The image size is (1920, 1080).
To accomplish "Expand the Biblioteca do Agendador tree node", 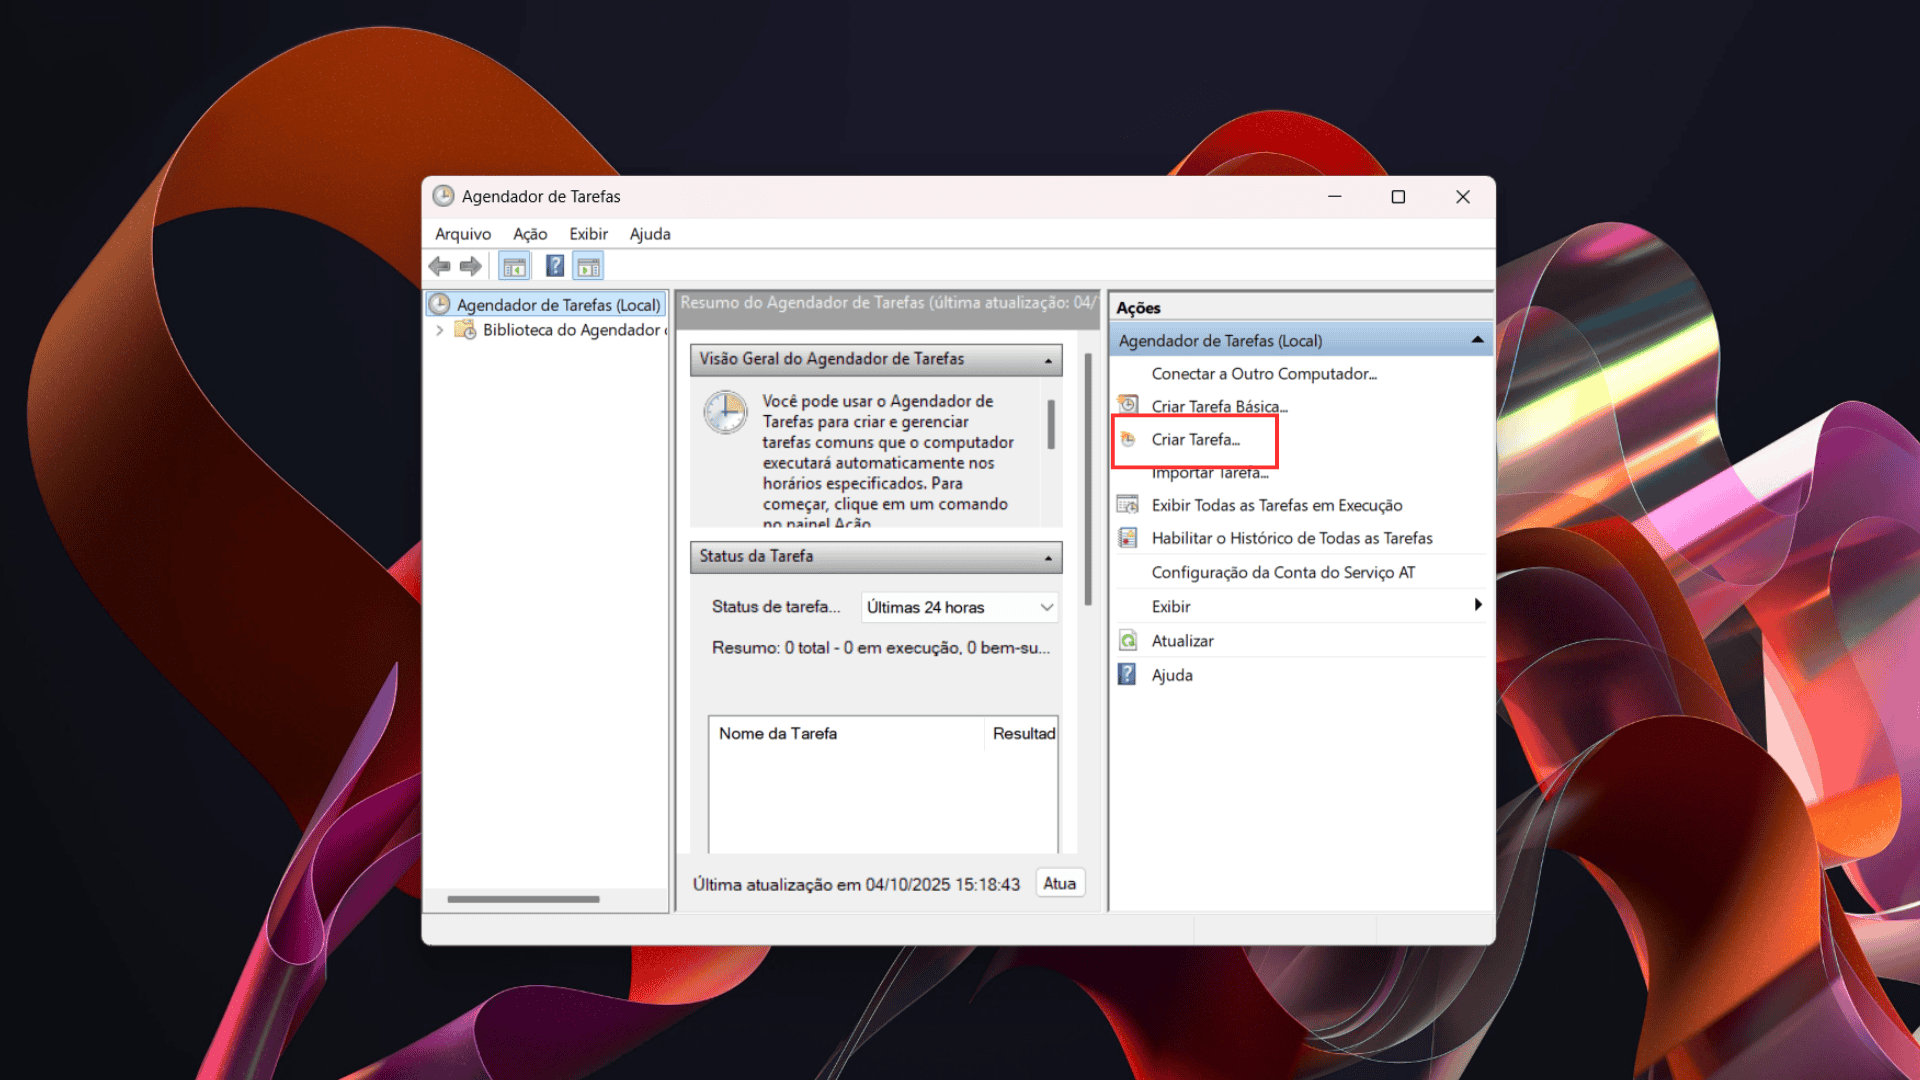I will pos(439,330).
